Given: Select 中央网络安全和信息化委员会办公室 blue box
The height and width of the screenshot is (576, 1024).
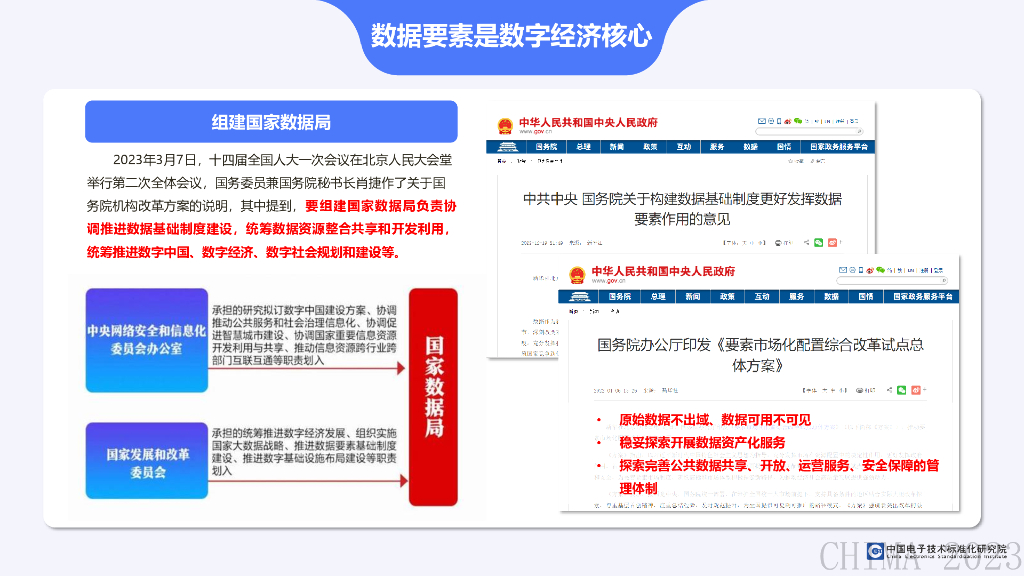Looking at the screenshot, I should pos(147,340).
